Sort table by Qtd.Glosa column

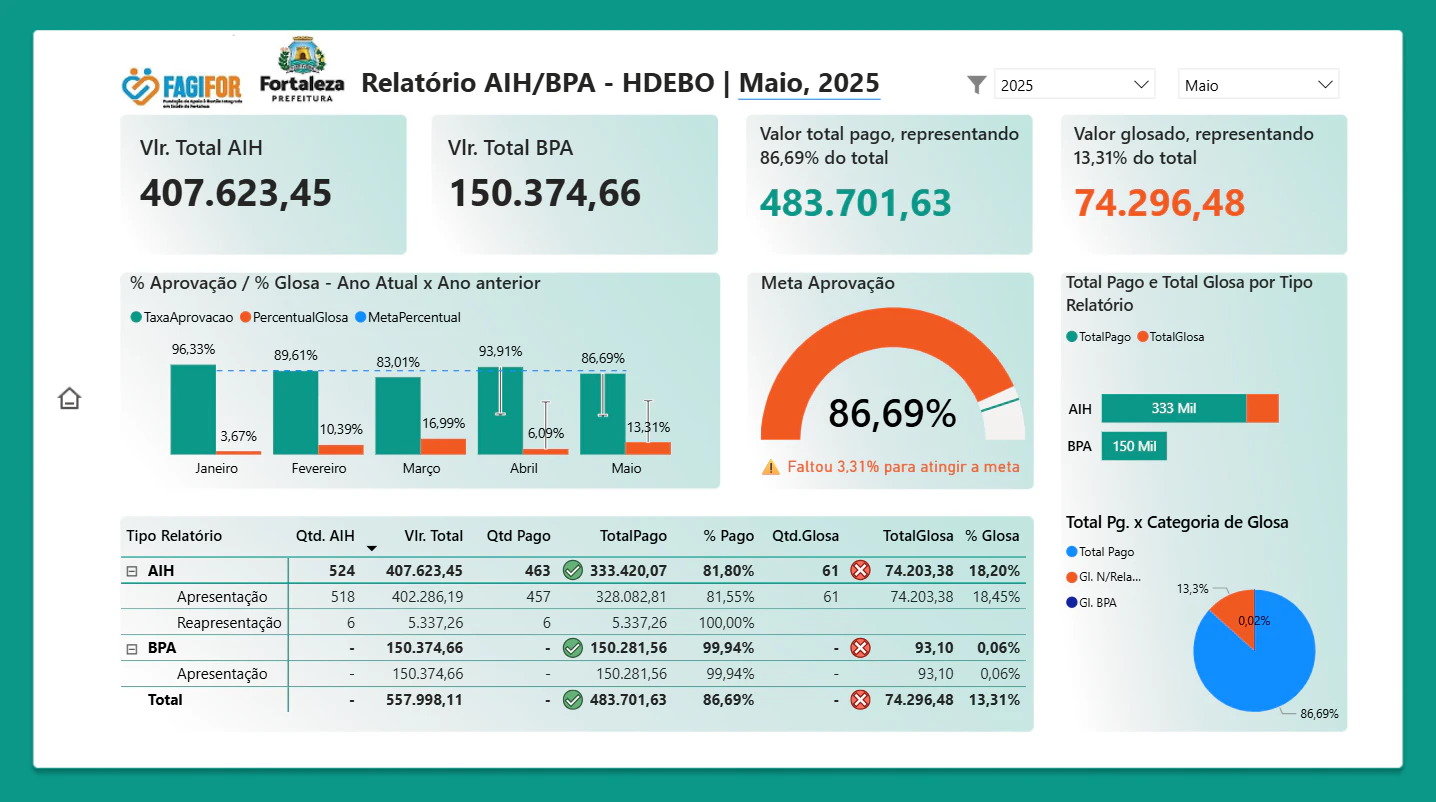pyautogui.click(x=805, y=536)
